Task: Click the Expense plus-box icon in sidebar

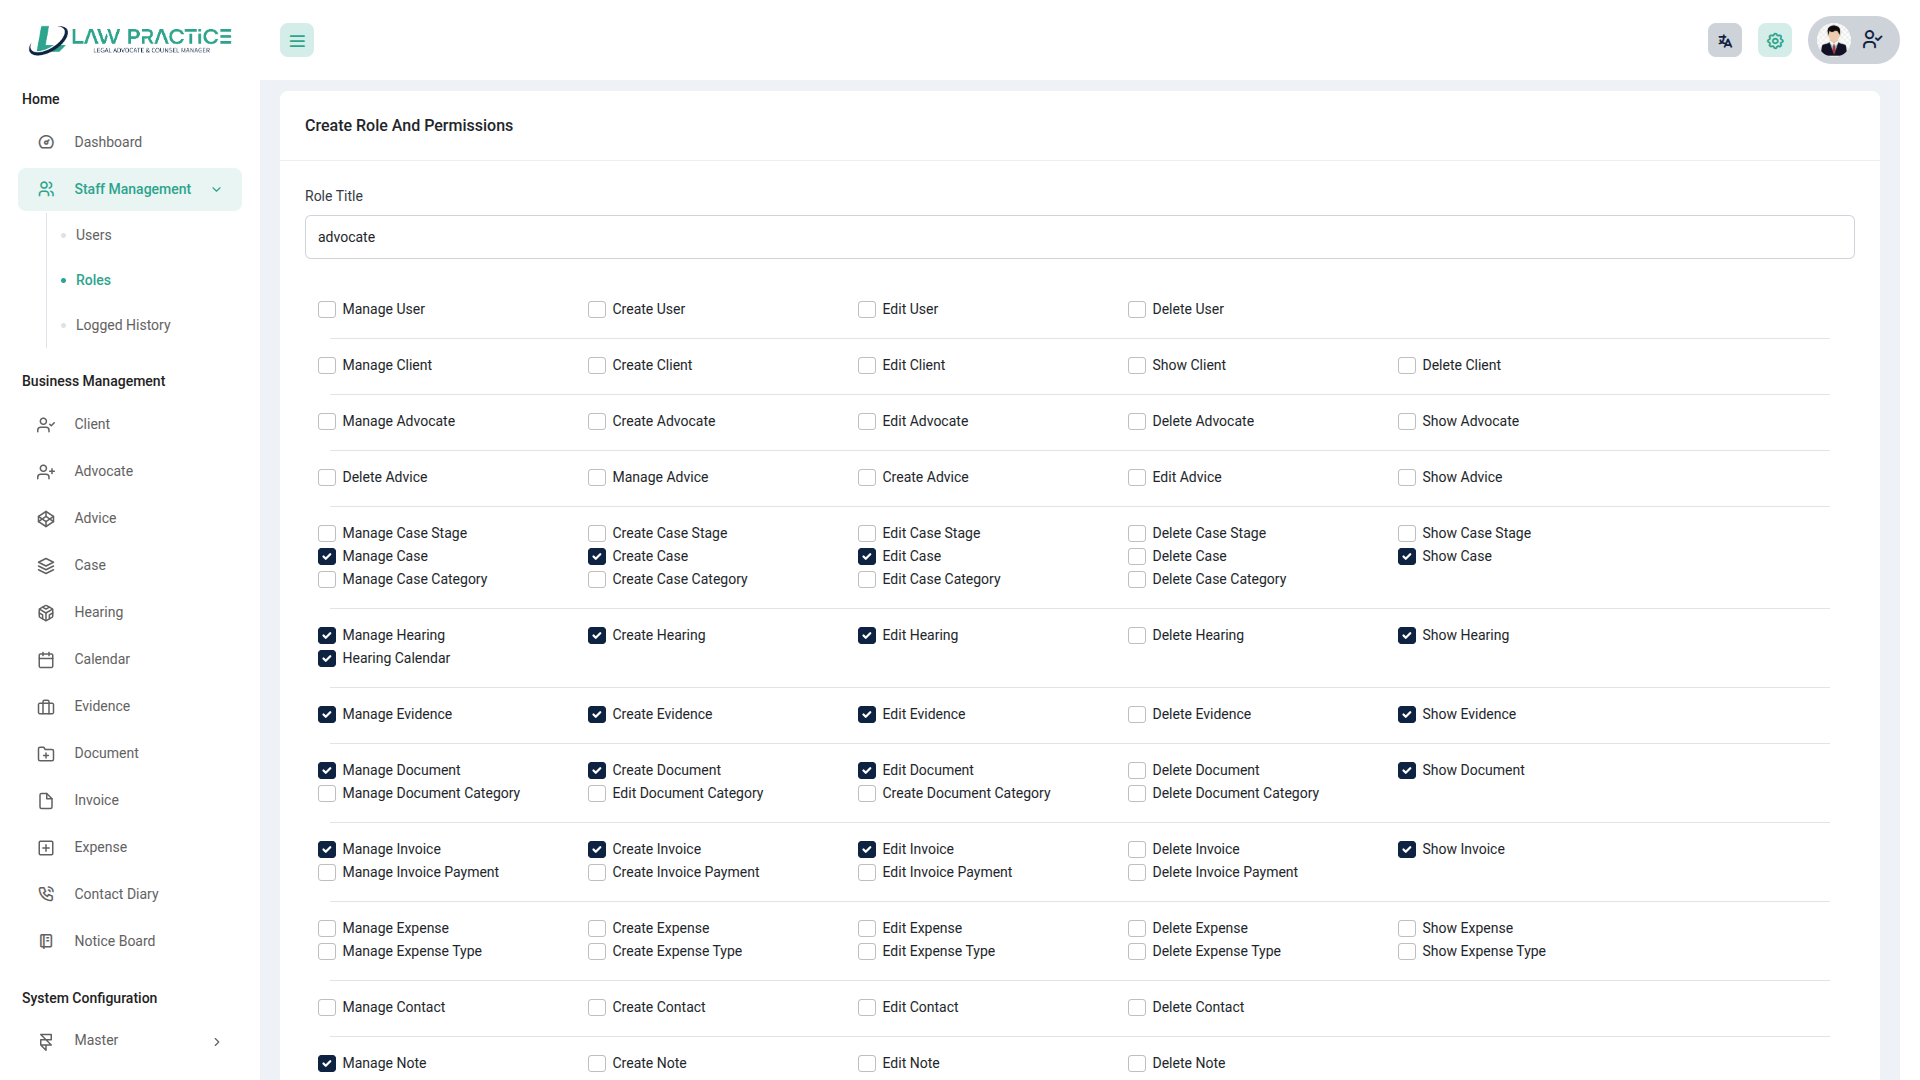Action: (x=46, y=848)
